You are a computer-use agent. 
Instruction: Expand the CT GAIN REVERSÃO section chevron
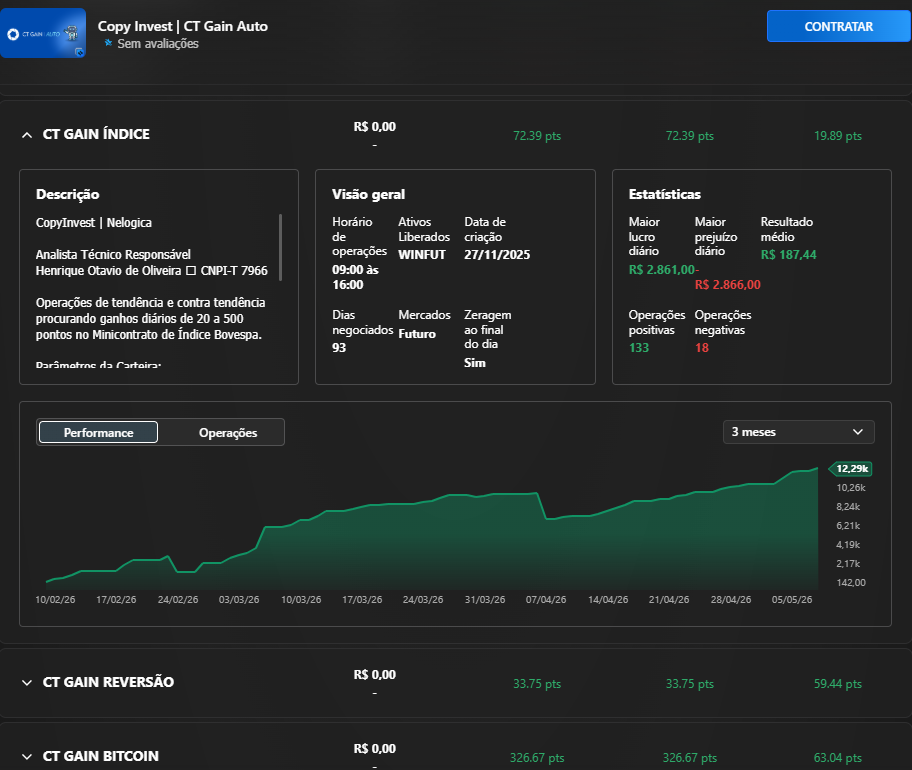tap(27, 683)
